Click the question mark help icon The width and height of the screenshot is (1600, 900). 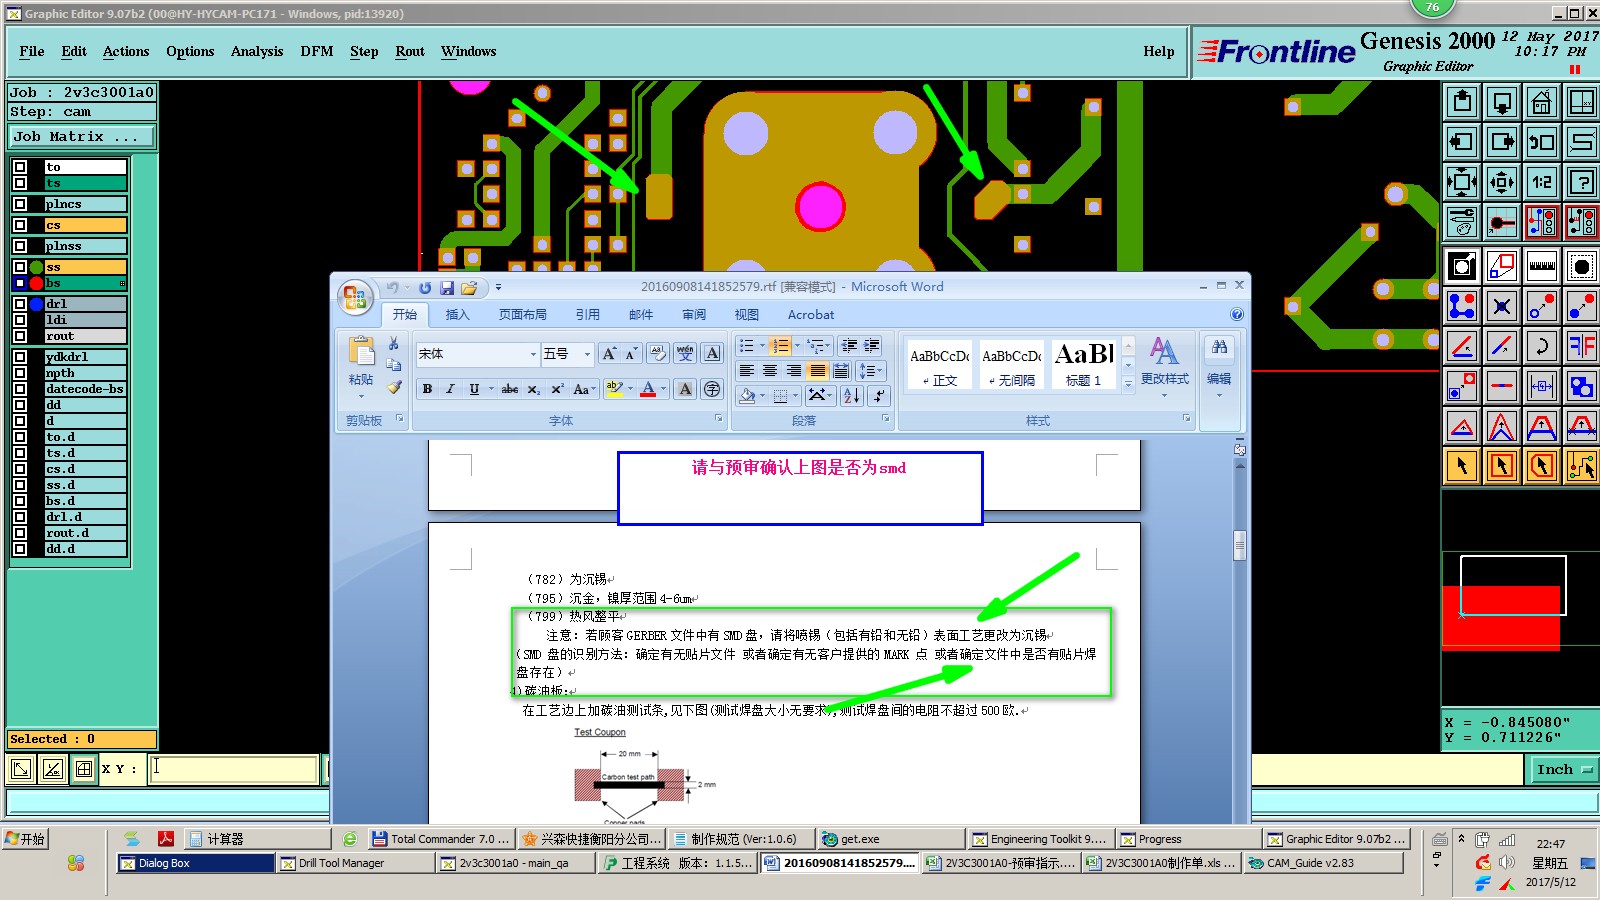click(x=1582, y=182)
